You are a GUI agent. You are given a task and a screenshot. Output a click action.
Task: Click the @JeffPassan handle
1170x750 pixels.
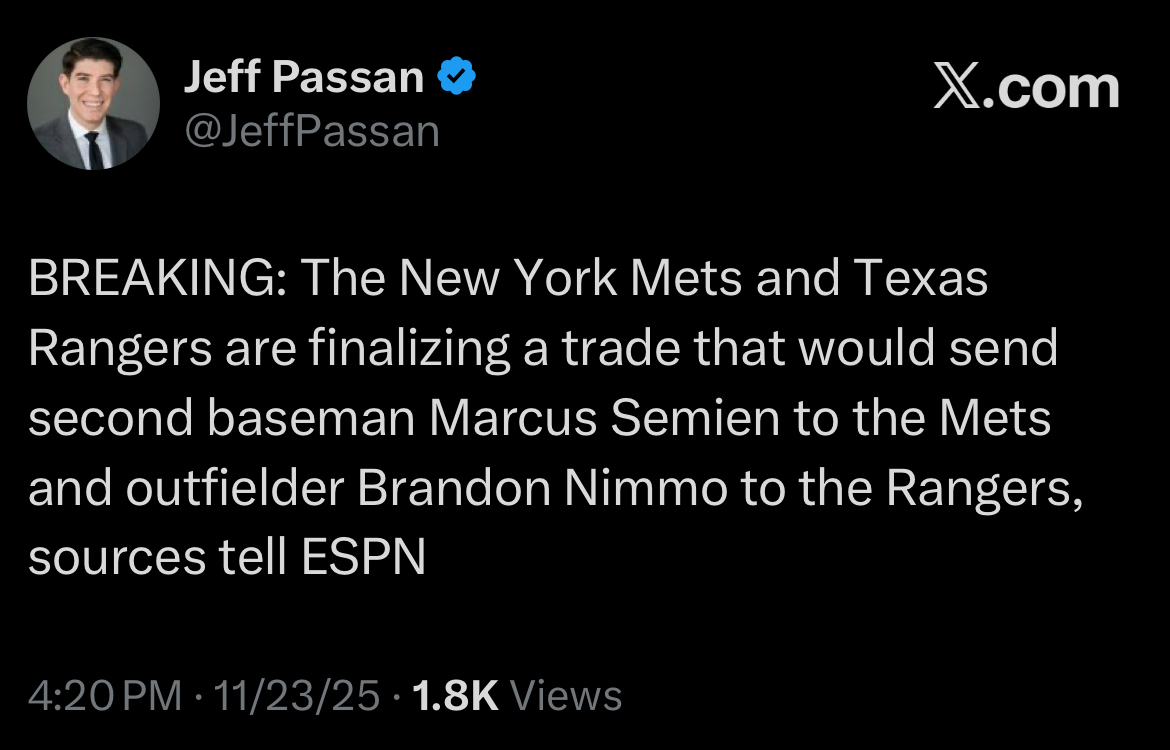312,131
